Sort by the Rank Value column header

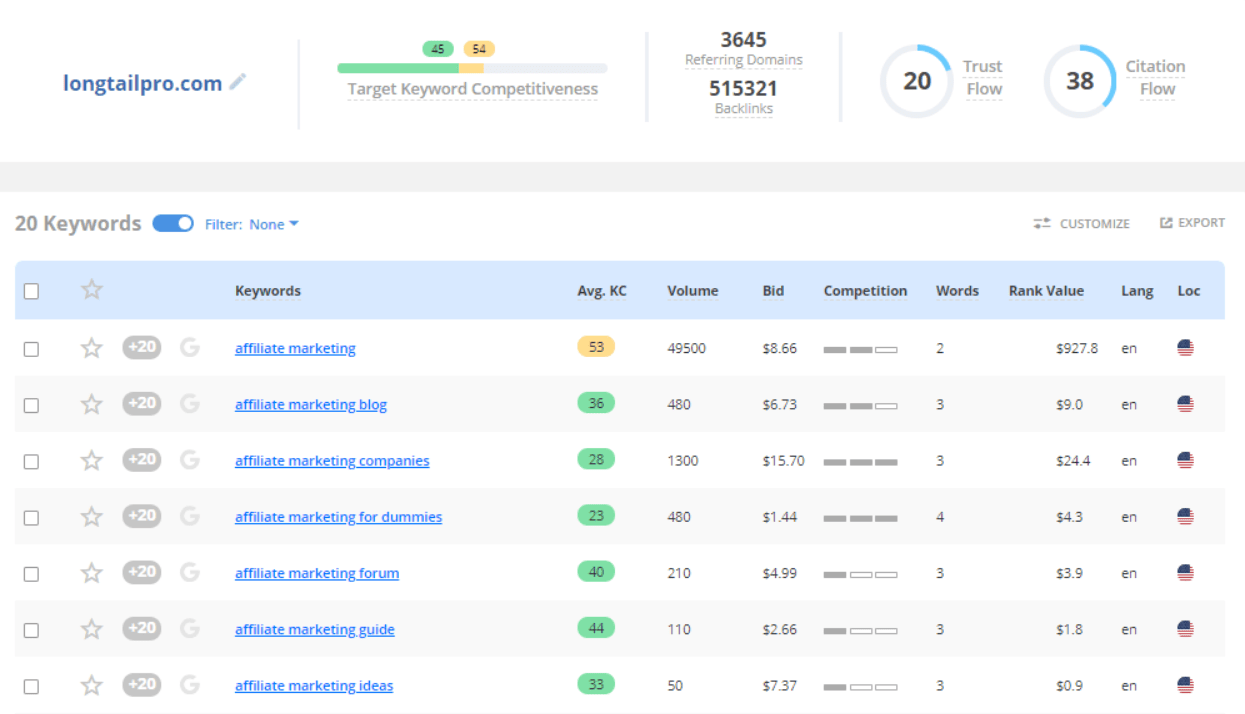point(1045,291)
